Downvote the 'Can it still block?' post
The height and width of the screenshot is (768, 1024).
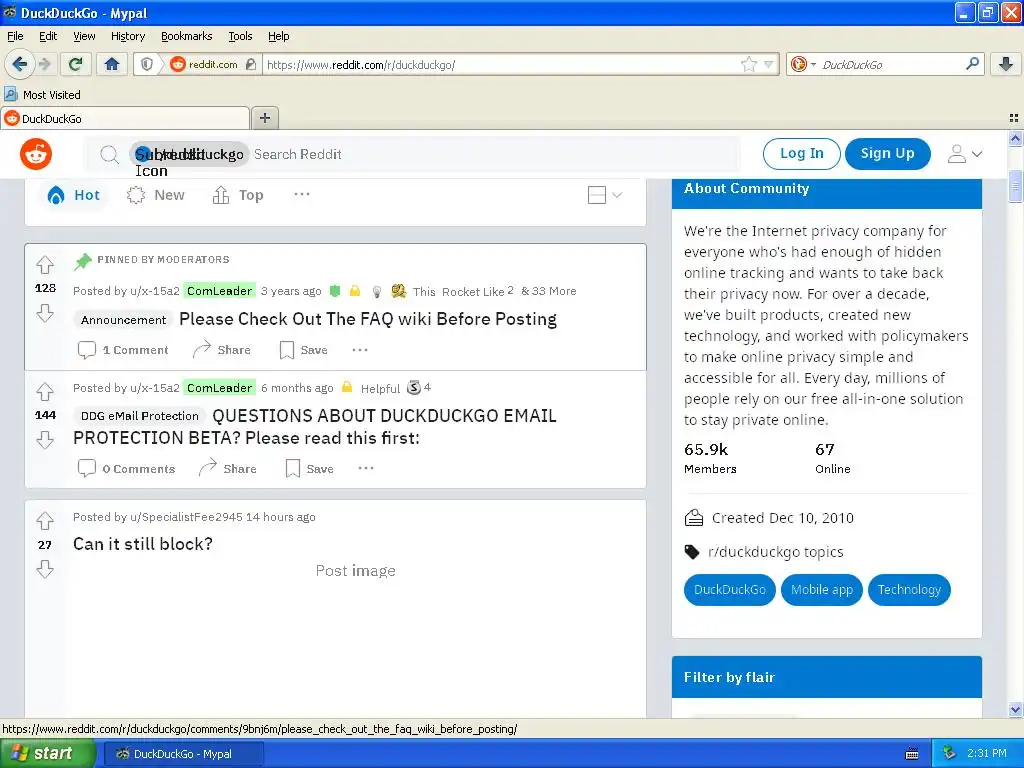click(44, 569)
